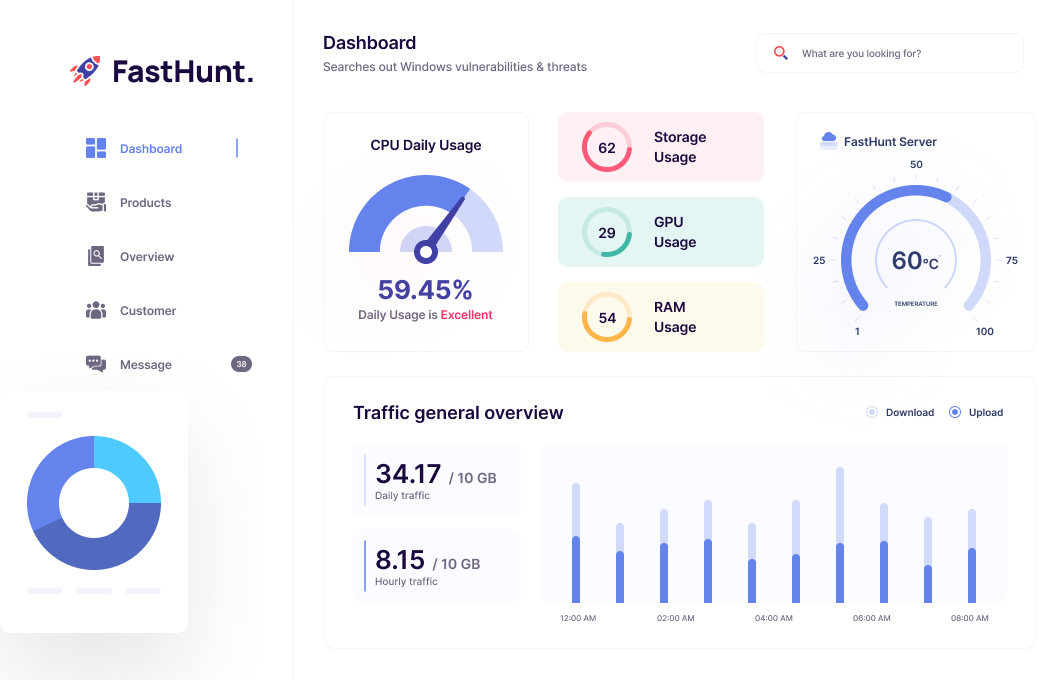
Task: Click the Traffic general overview heading
Action: tap(457, 412)
